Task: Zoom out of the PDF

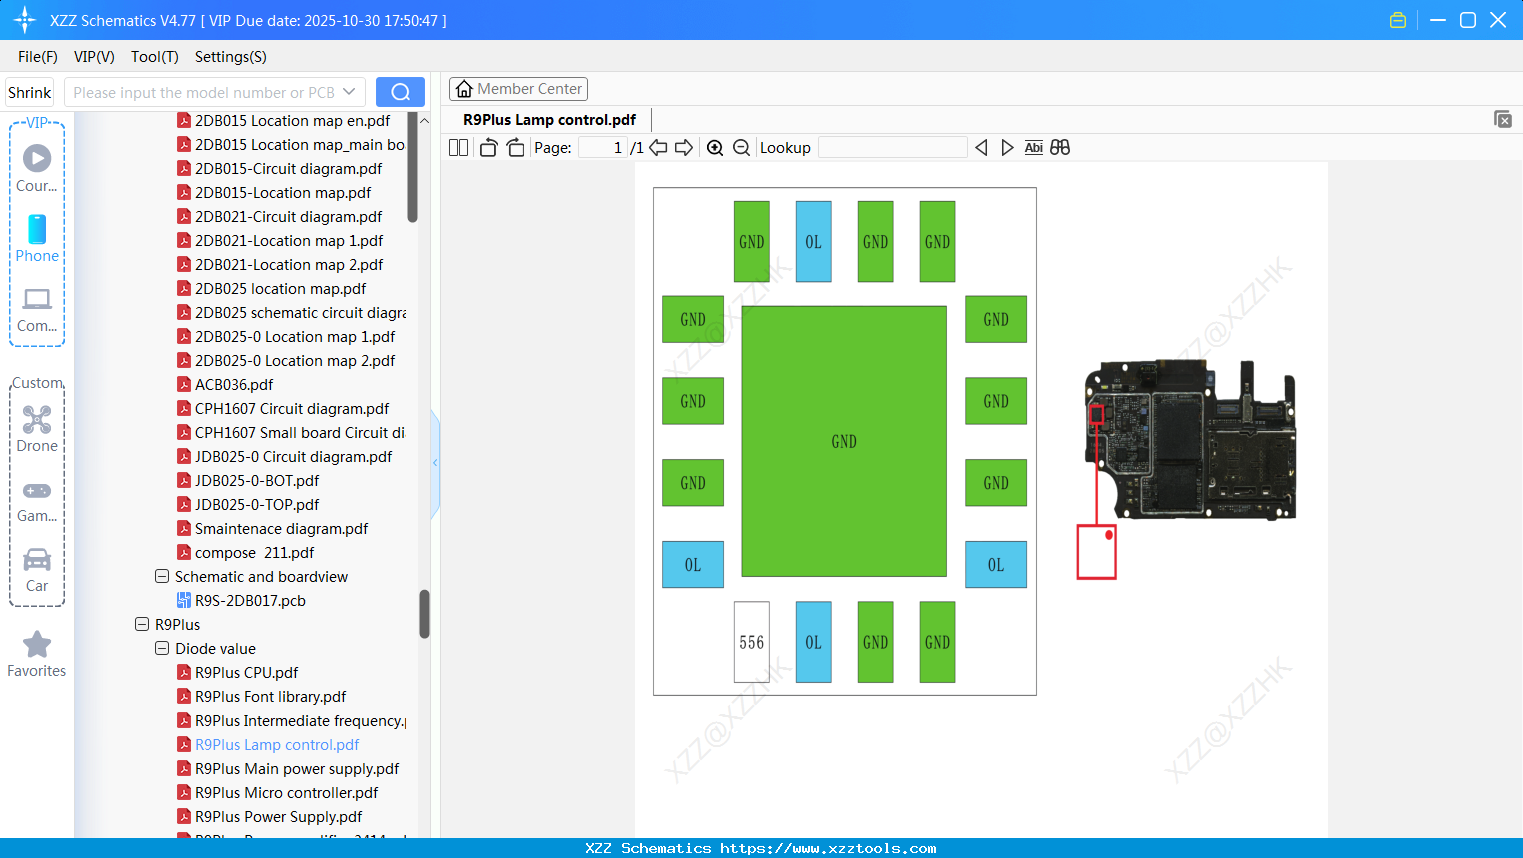Action: click(x=741, y=148)
